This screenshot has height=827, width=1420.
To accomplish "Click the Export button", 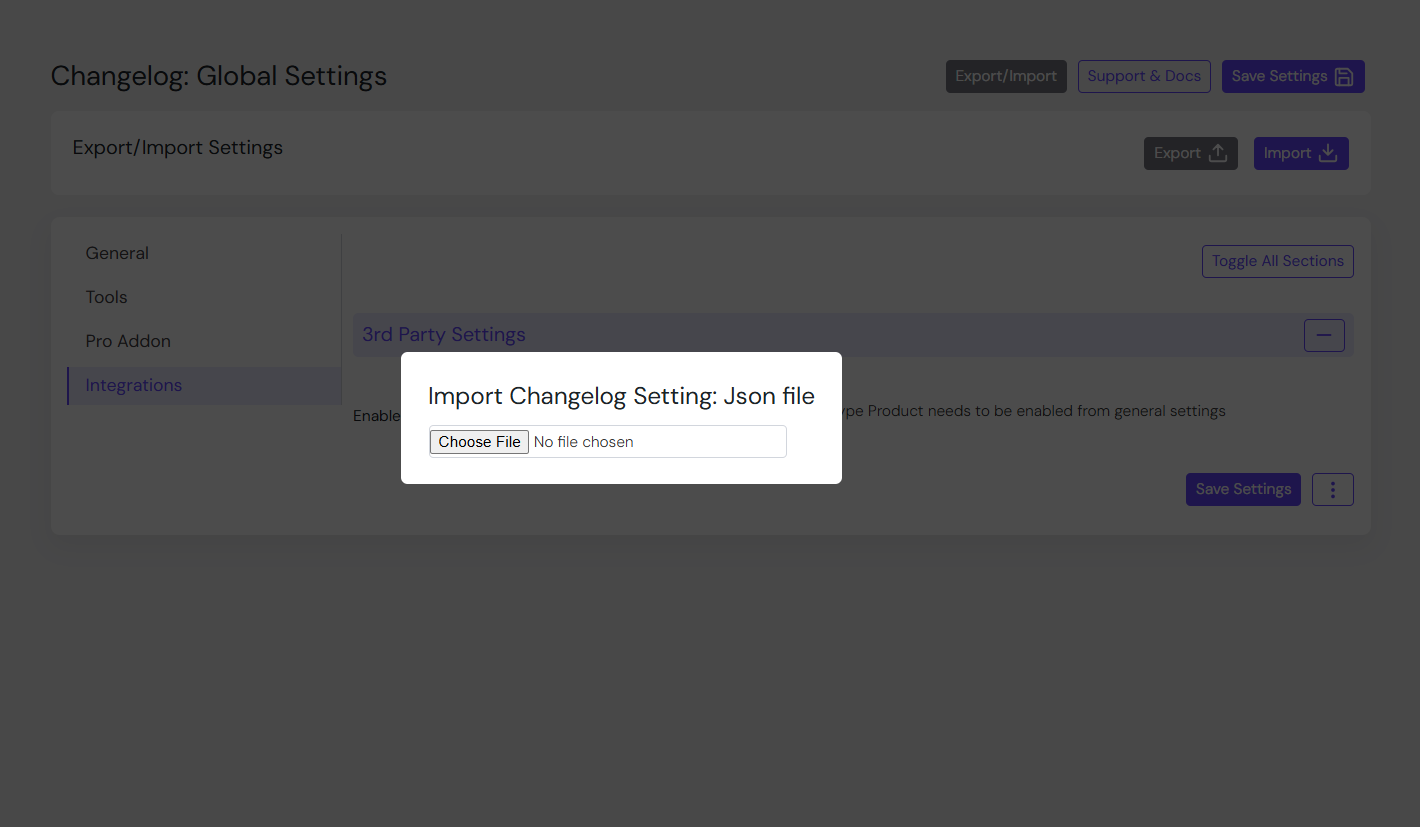I will point(1191,153).
